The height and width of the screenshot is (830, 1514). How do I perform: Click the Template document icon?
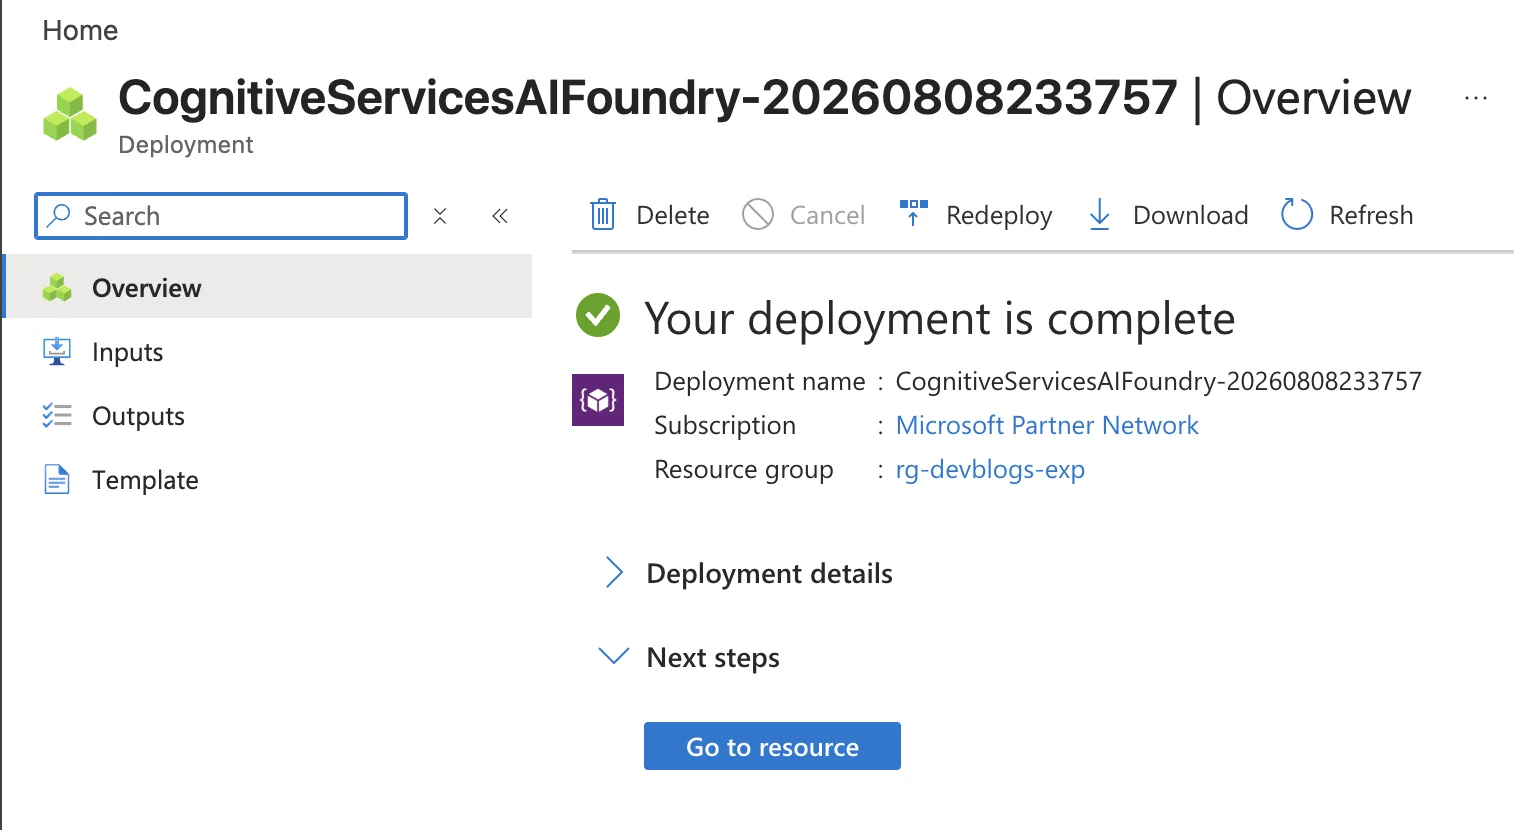pyautogui.click(x=57, y=480)
